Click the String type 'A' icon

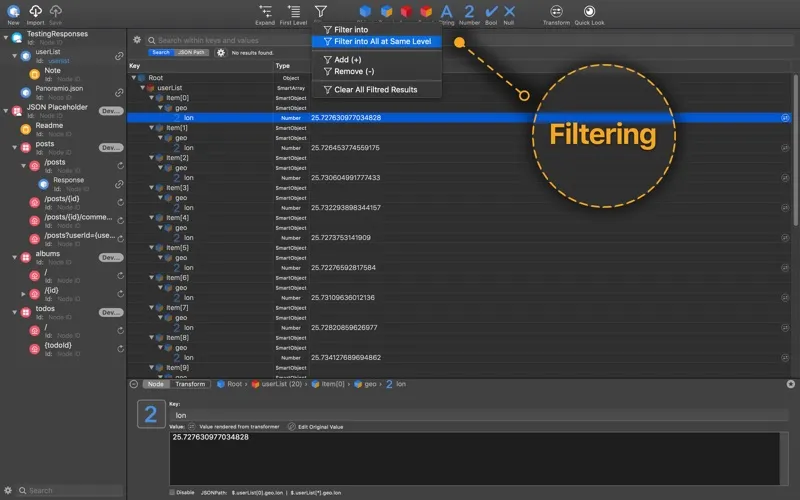[x=446, y=11]
